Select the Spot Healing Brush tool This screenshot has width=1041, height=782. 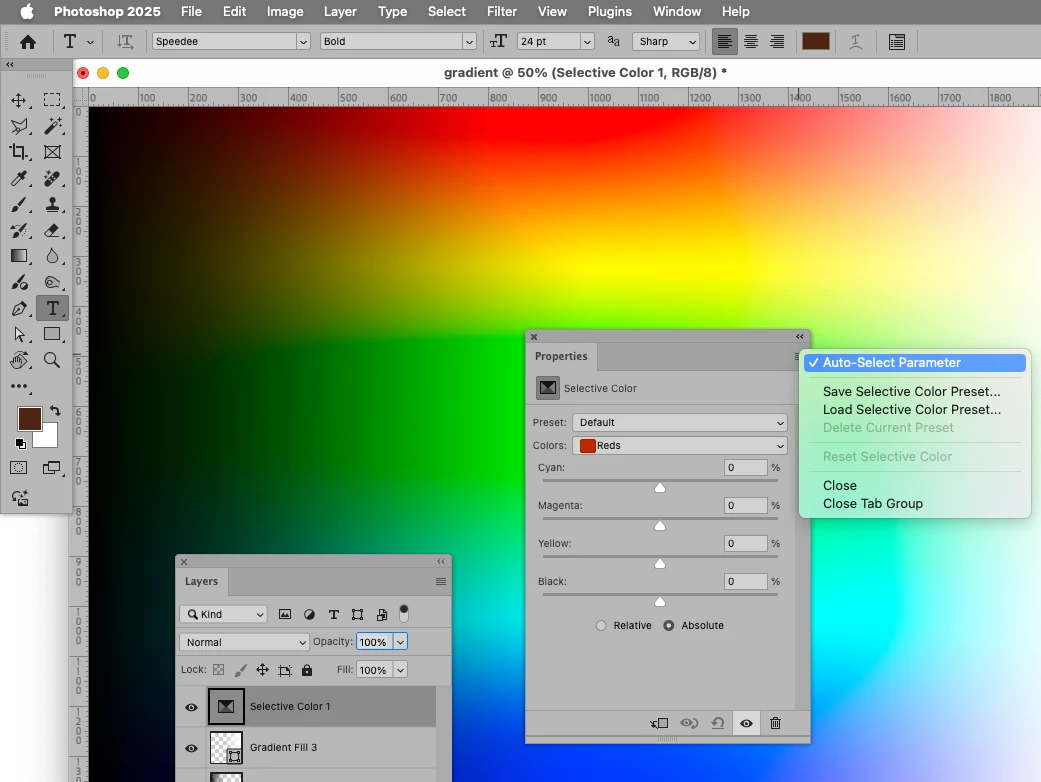tap(52, 179)
